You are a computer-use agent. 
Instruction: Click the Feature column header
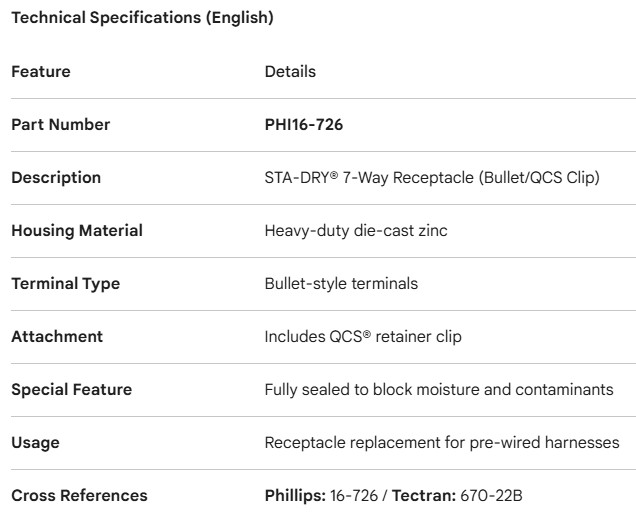[x=41, y=72]
